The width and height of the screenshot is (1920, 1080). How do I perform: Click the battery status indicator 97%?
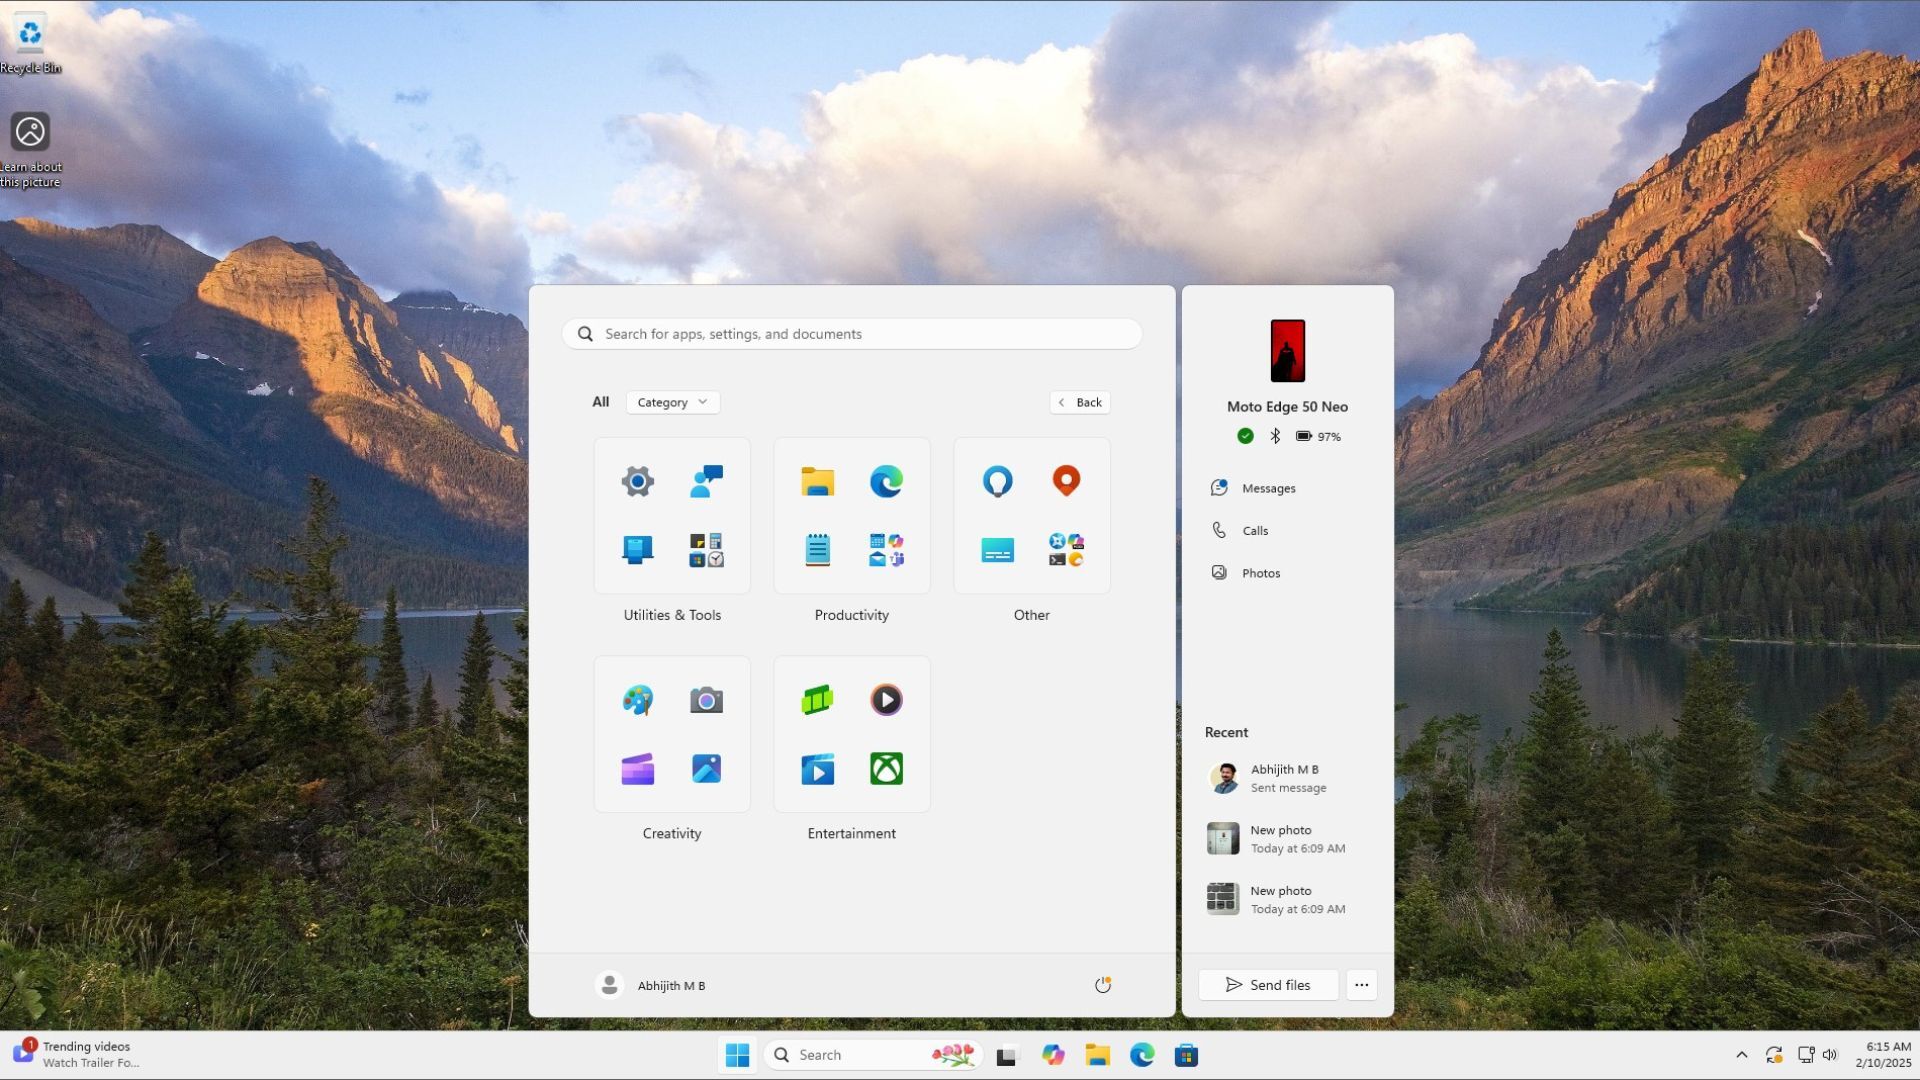[x=1316, y=436]
